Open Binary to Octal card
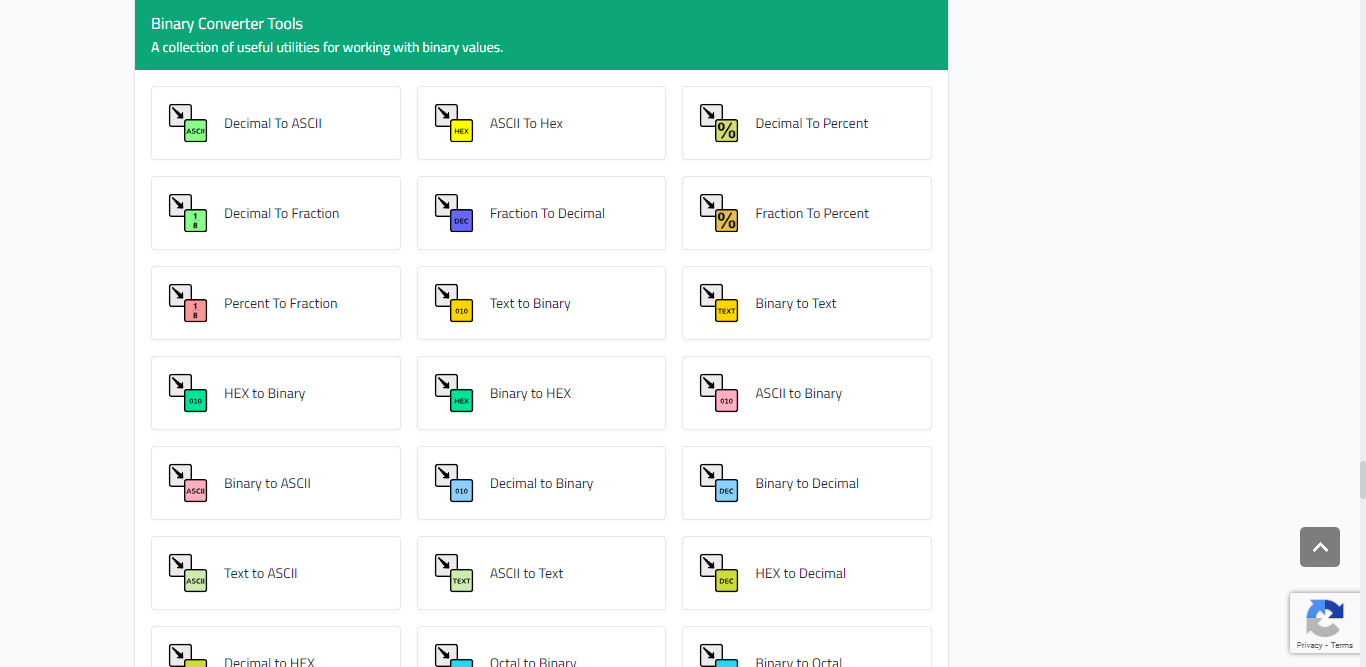The height and width of the screenshot is (667, 1366). point(807,647)
